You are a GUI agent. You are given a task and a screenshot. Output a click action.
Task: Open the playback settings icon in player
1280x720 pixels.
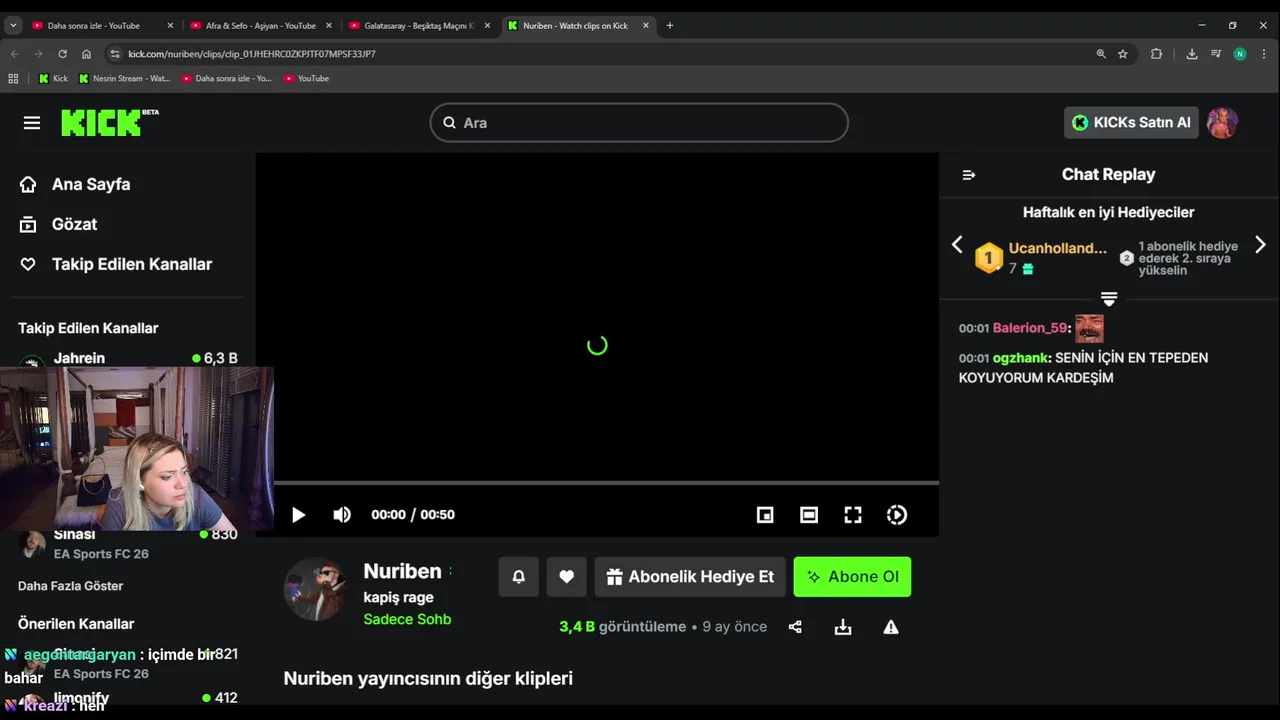click(897, 515)
